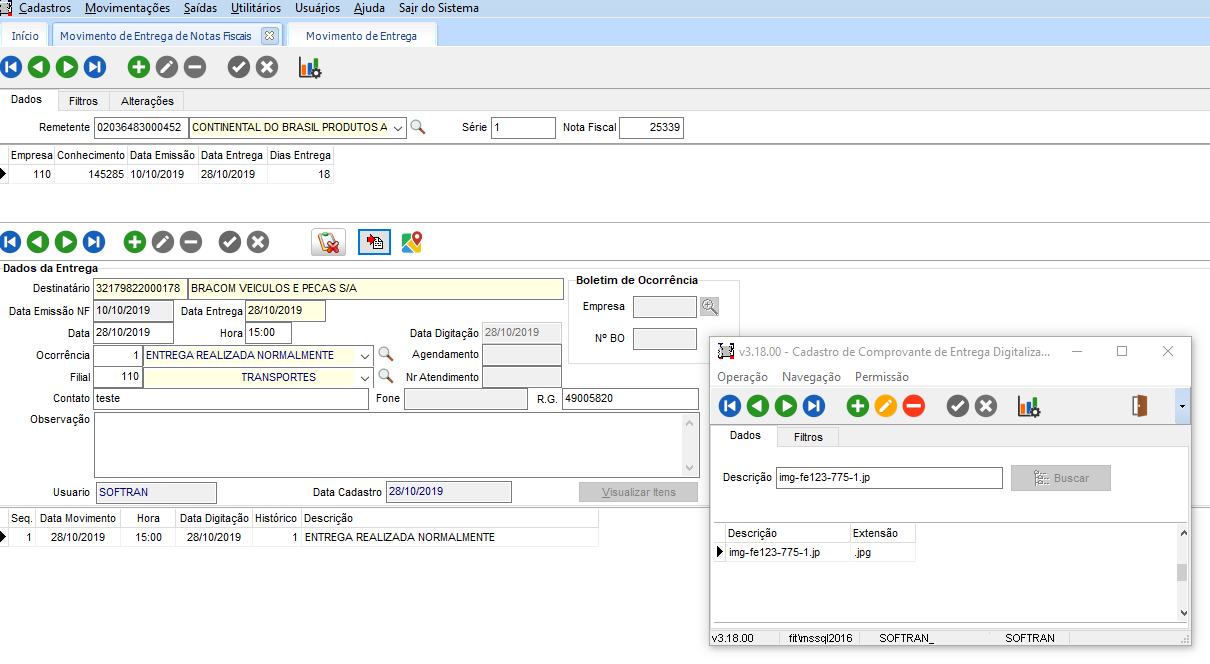1210x664 pixels.
Task: Click the orange edit pencil in popup window
Action: coord(886,406)
